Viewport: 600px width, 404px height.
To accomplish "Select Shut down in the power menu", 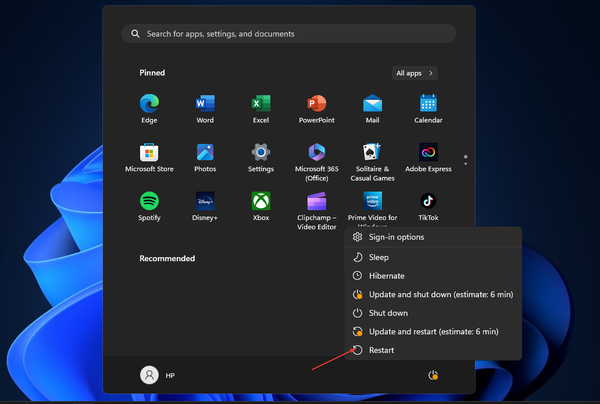I will pyautogui.click(x=433, y=313).
